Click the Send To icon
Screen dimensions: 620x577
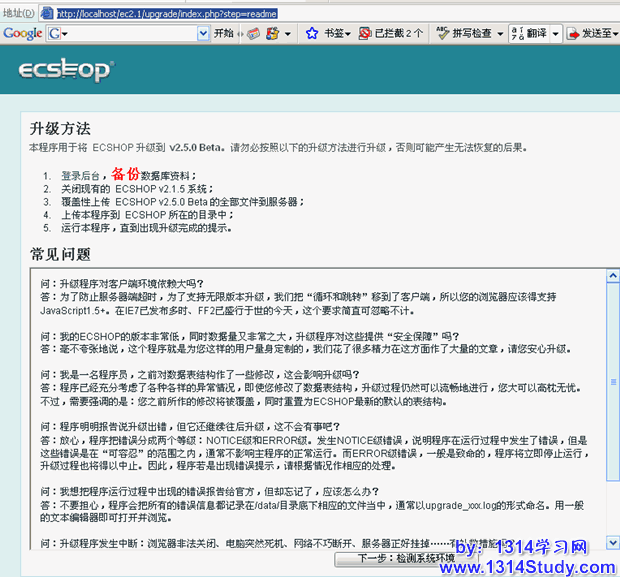(x=573, y=34)
